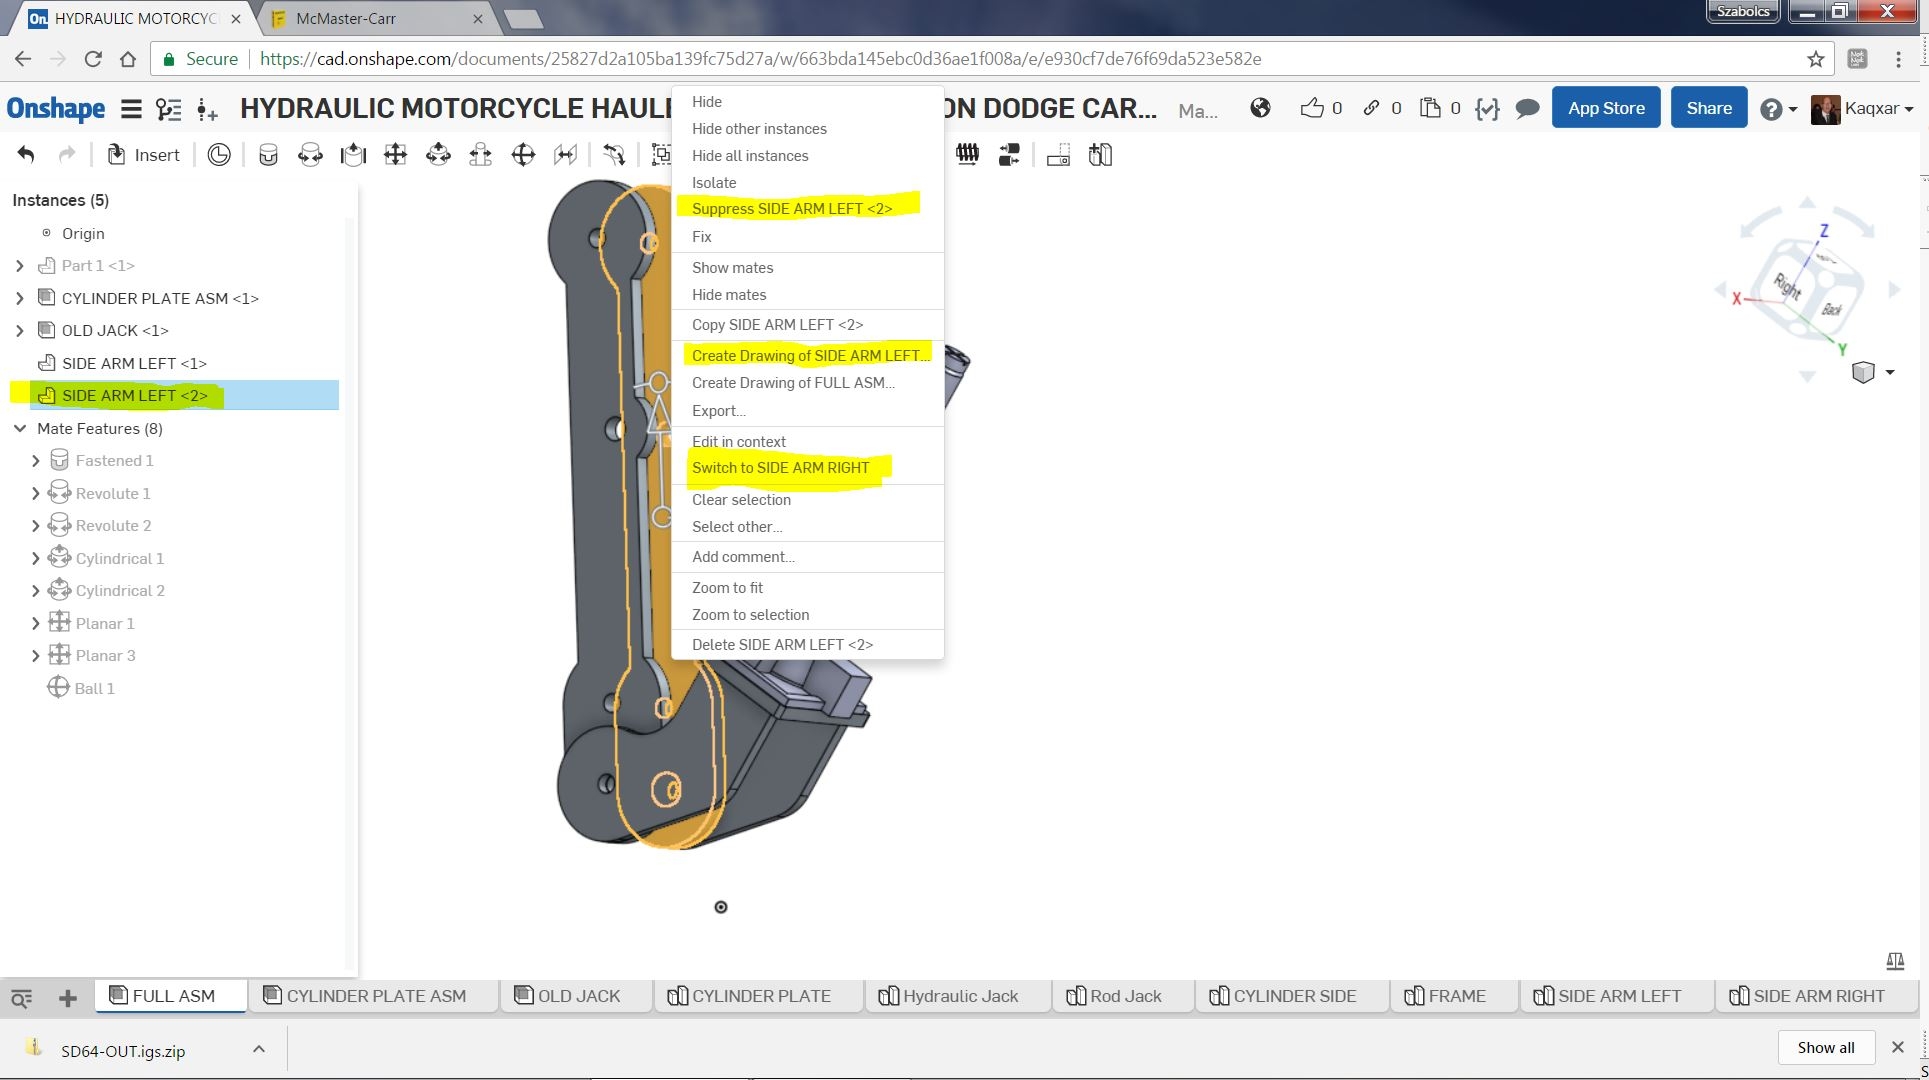This screenshot has height=1080, width=1929.
Task: Click the Fastened mate tool icon
Action: [268, 155]
